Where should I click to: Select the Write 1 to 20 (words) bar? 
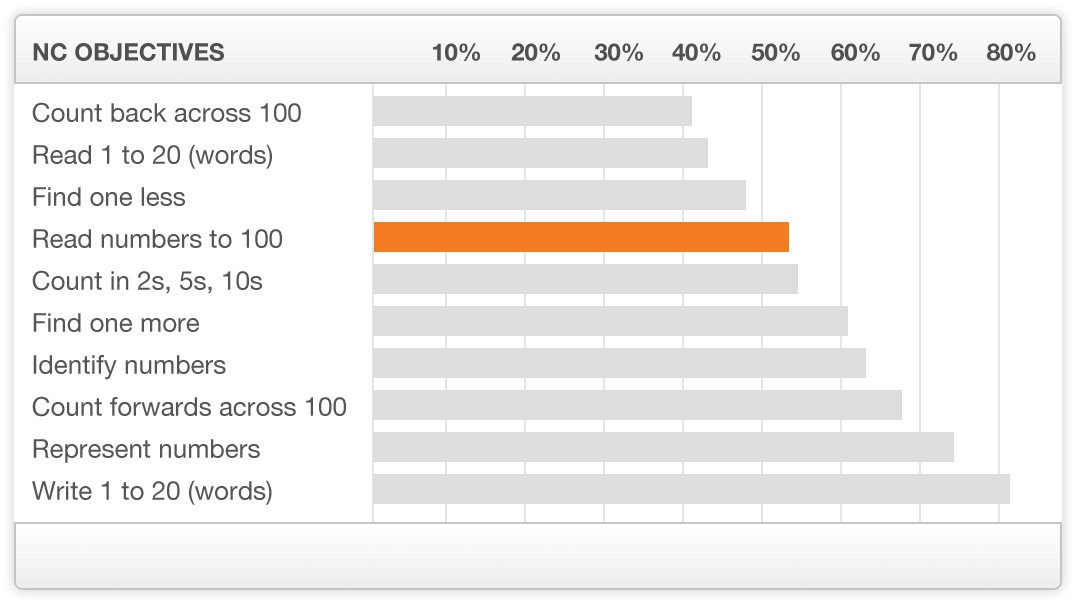[692, 489]
